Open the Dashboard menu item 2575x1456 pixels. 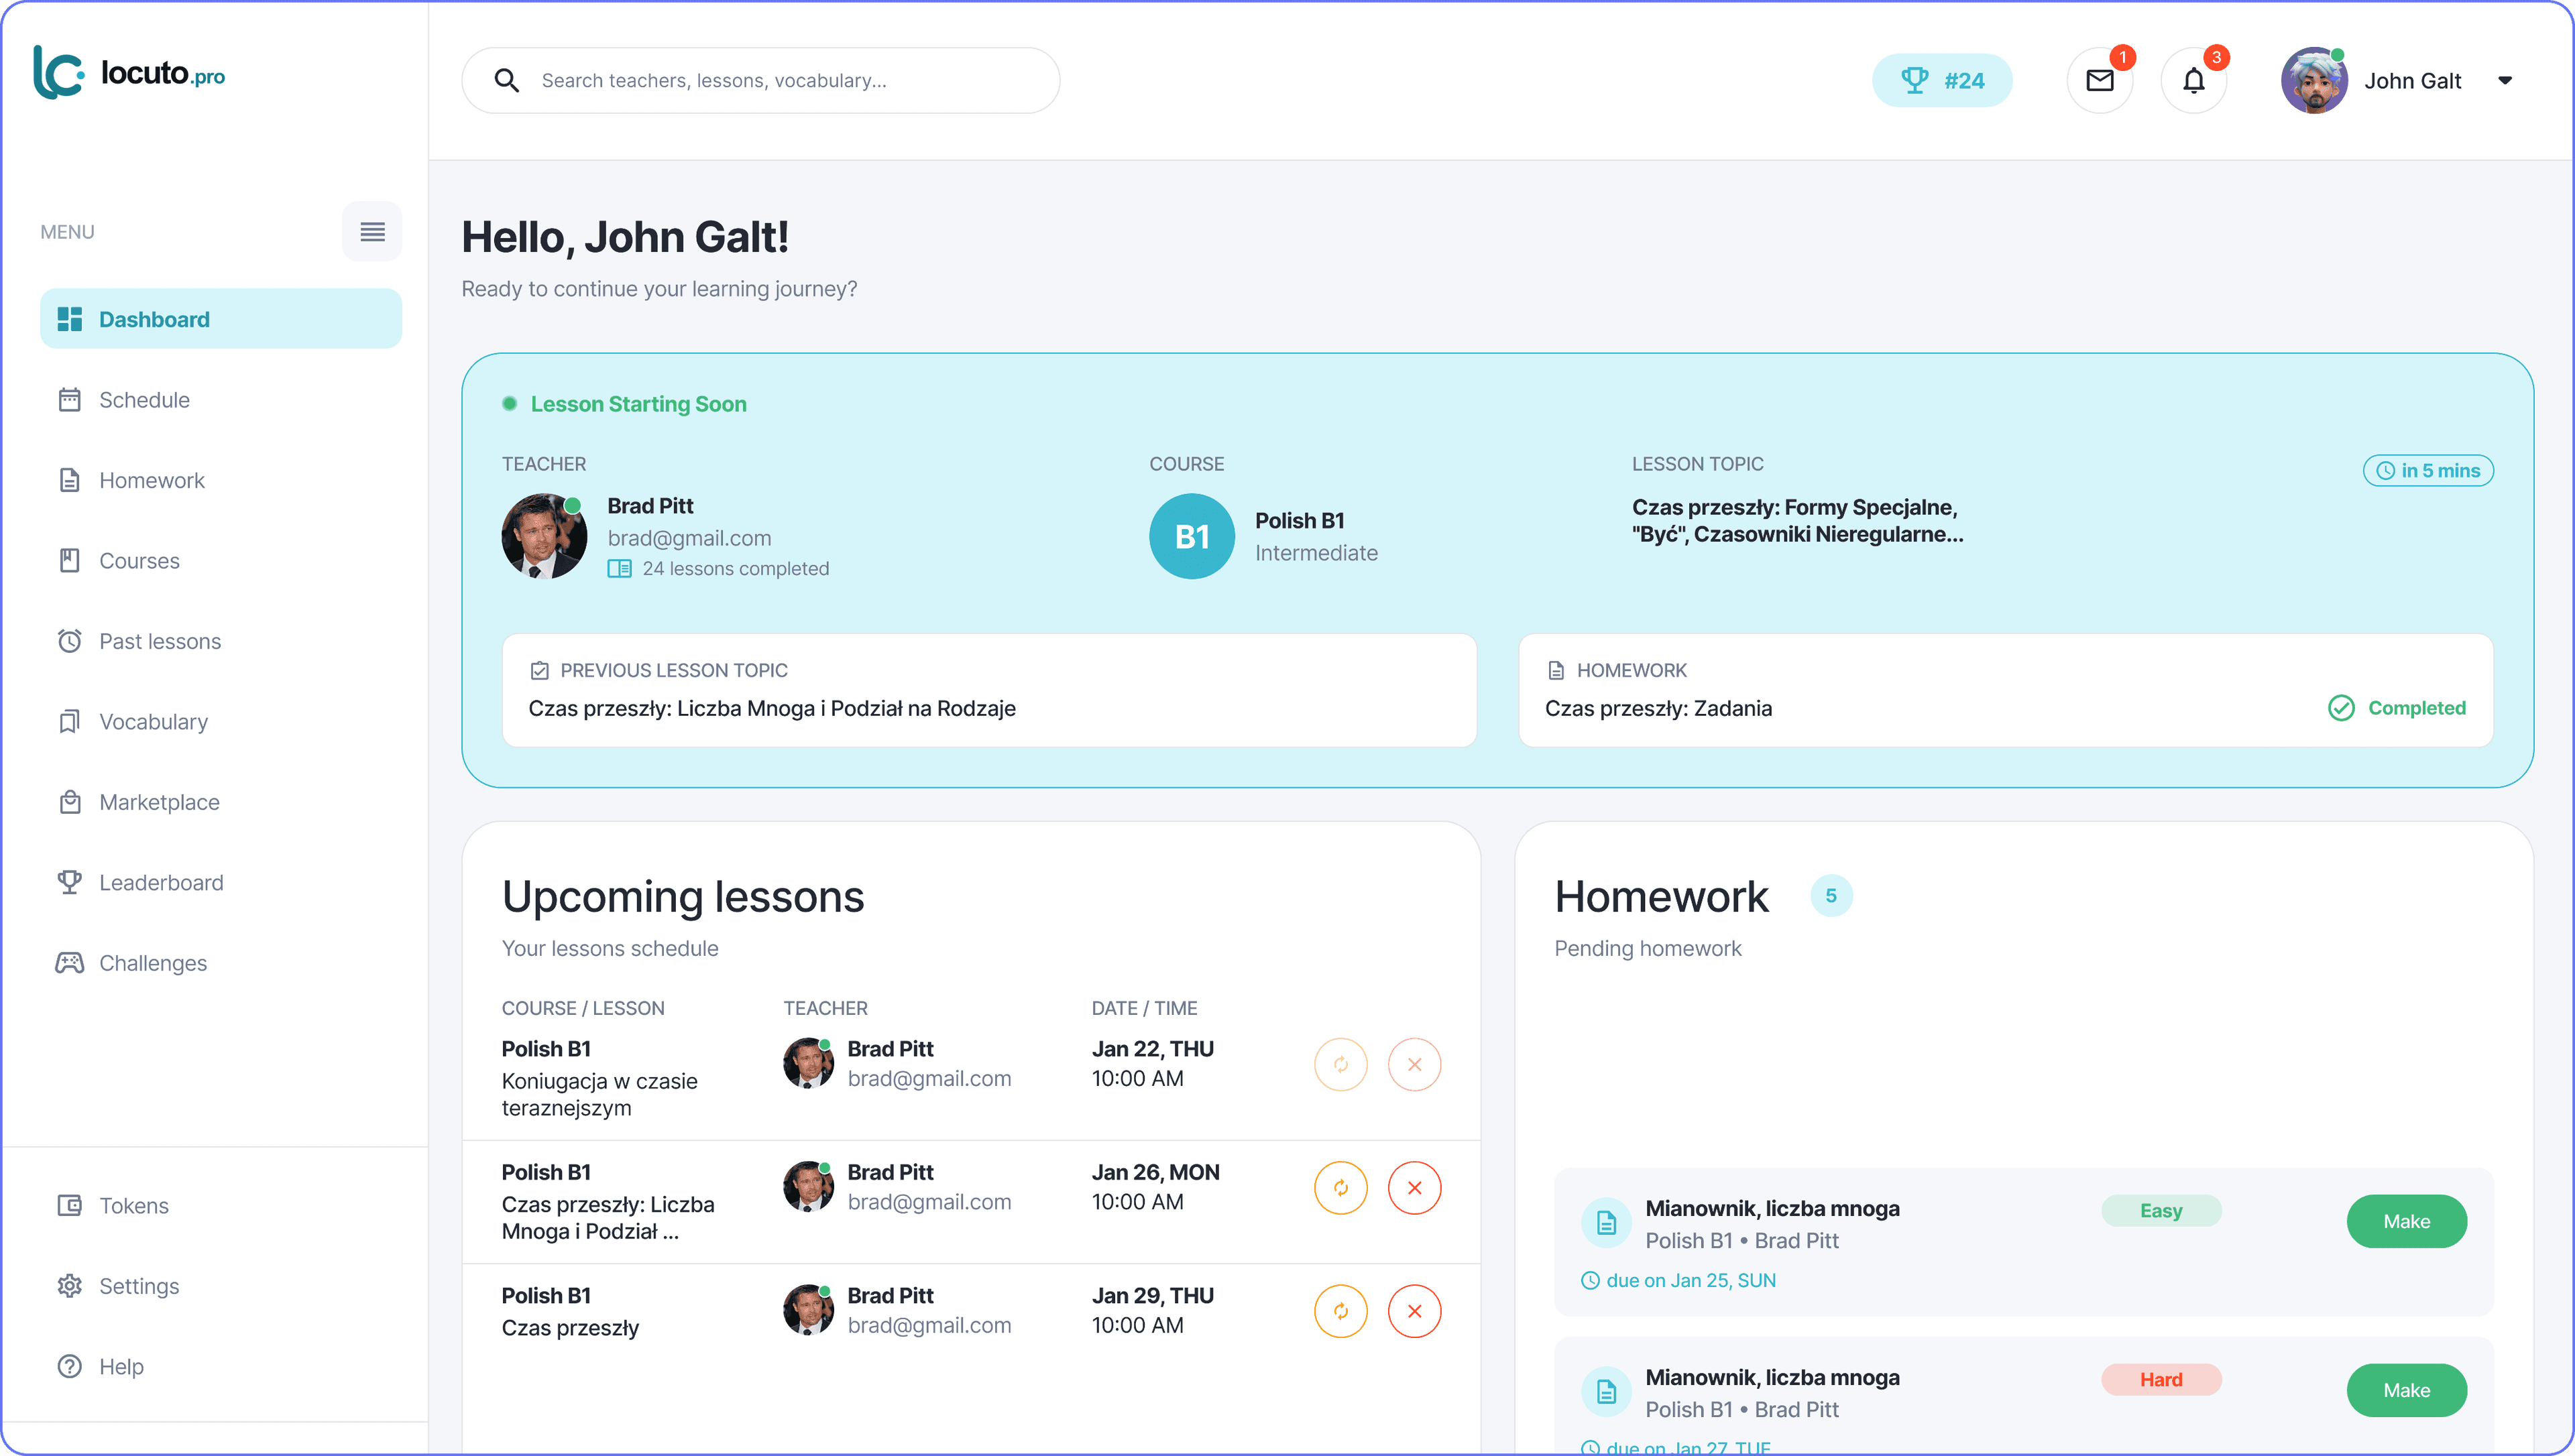pos(221,319)
